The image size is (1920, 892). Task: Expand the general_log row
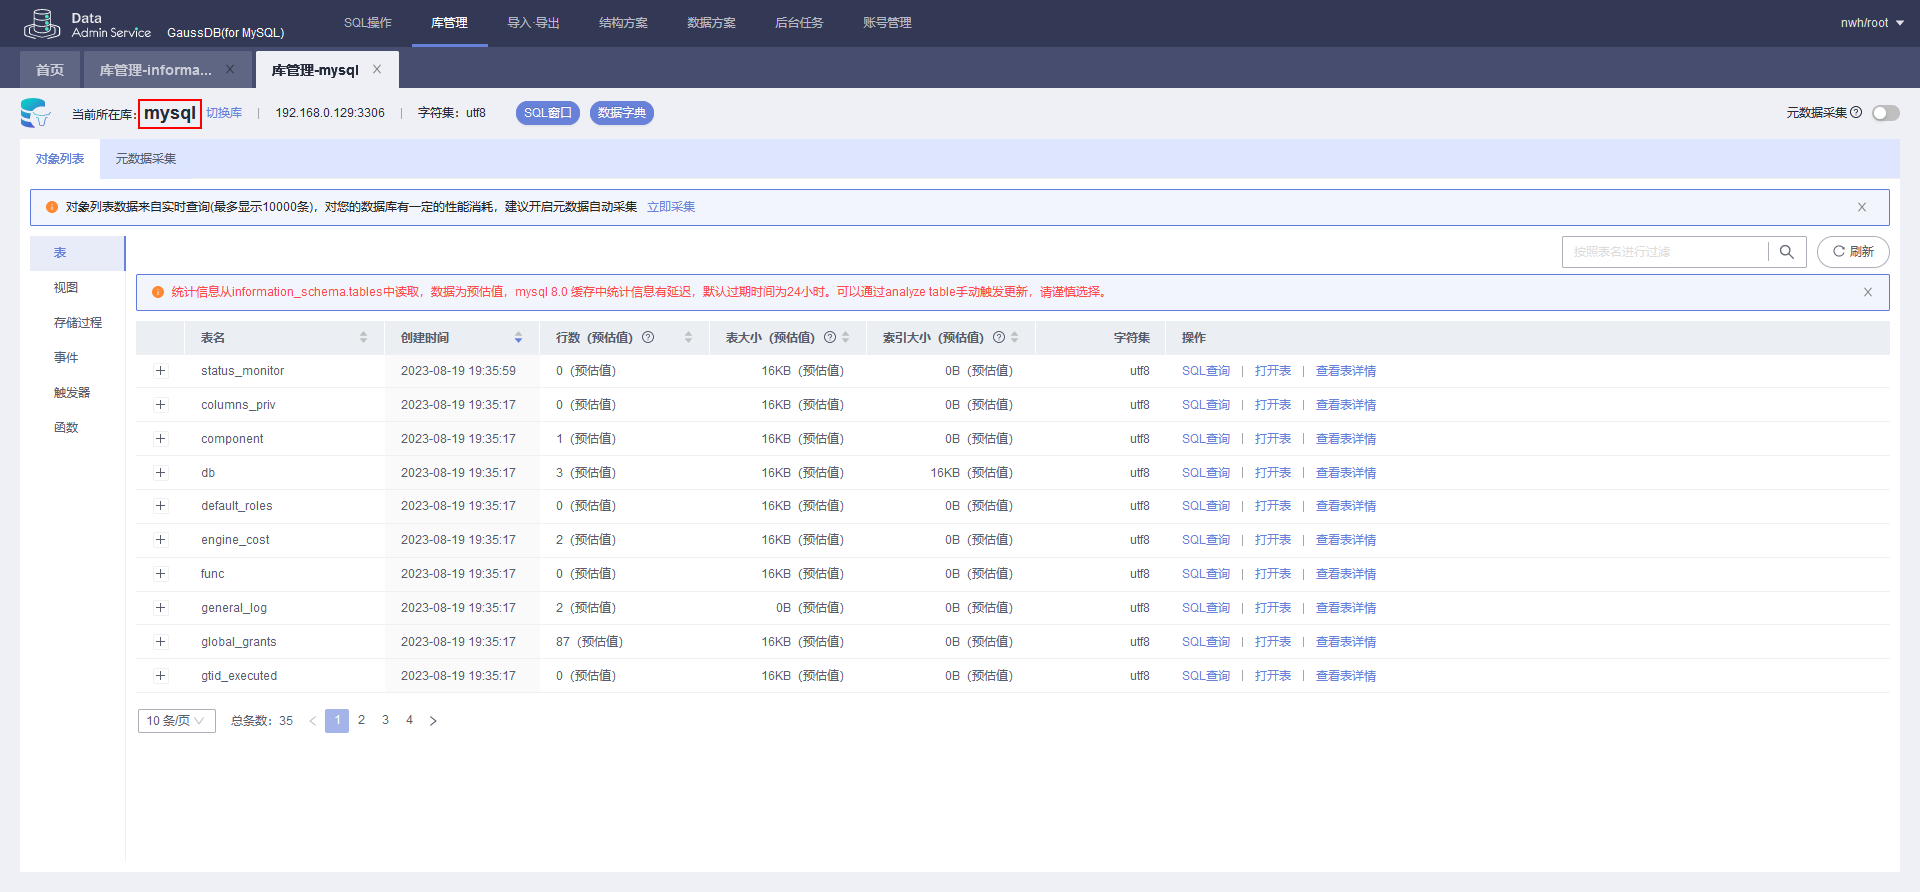pyautogui.click(x=160, y=608)
